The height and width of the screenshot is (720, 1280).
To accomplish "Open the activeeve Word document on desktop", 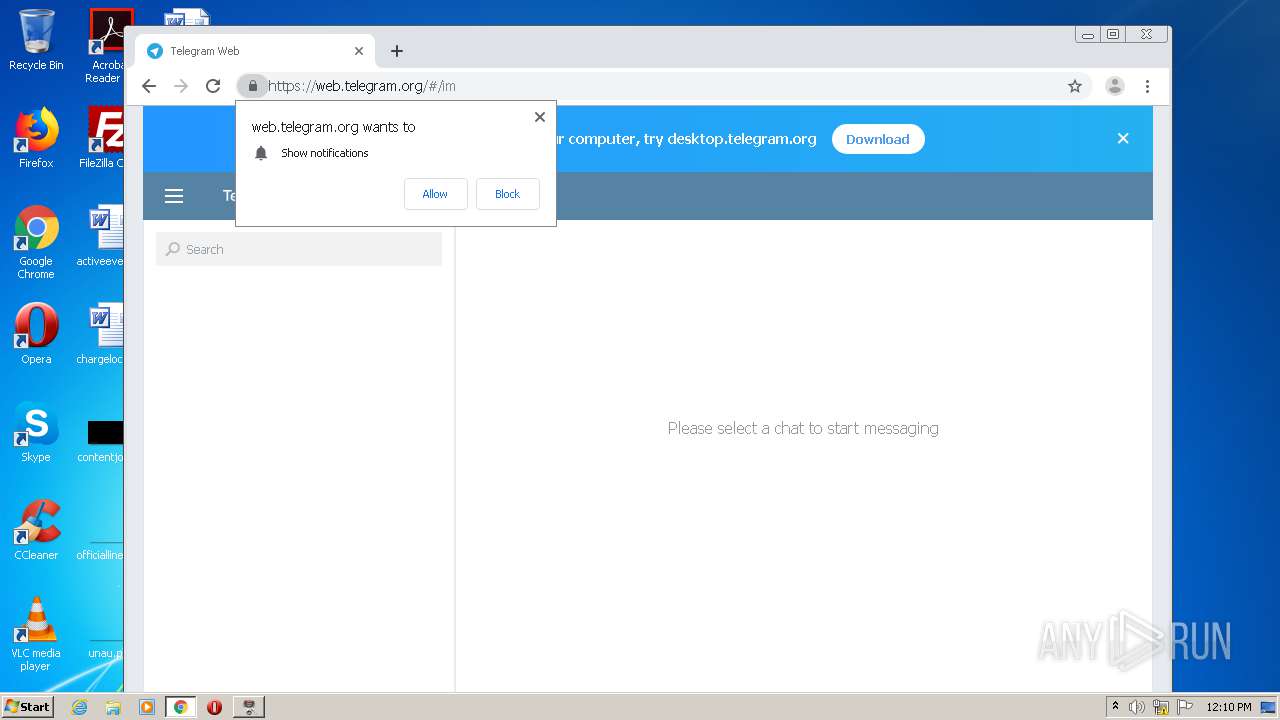I will tap(101, 237).
